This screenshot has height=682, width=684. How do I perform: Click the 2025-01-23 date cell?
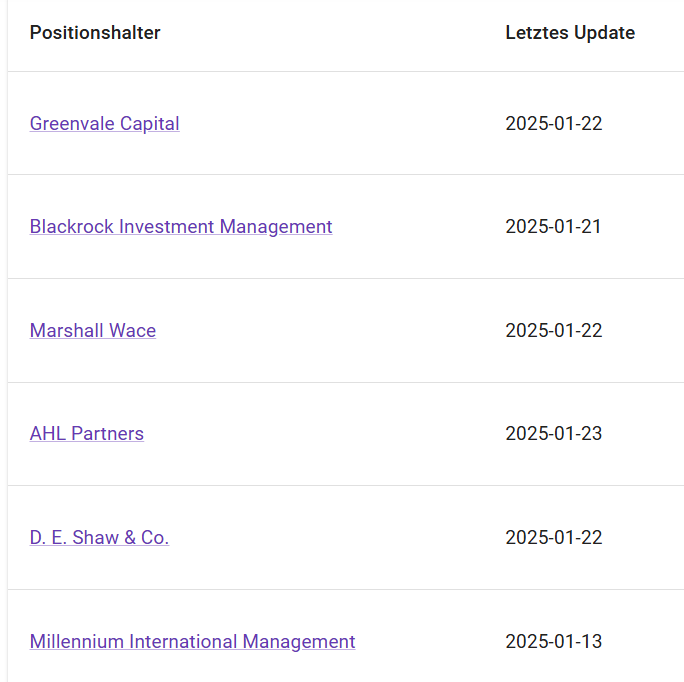point(553,434)
